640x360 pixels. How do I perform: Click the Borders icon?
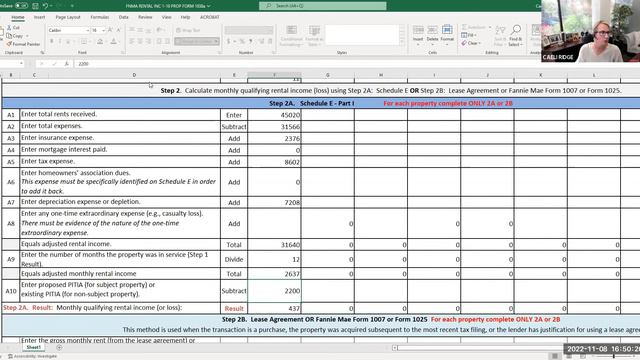84,41
